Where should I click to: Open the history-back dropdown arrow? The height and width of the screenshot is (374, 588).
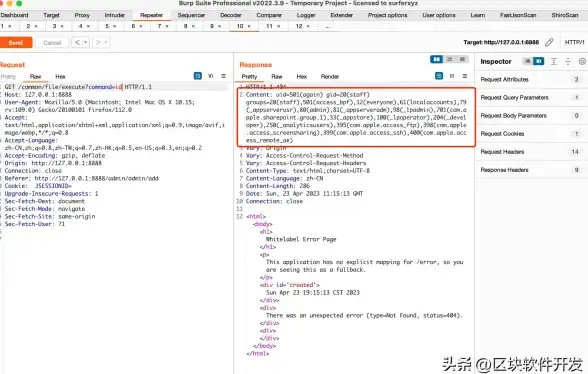[x=86, y=42]
